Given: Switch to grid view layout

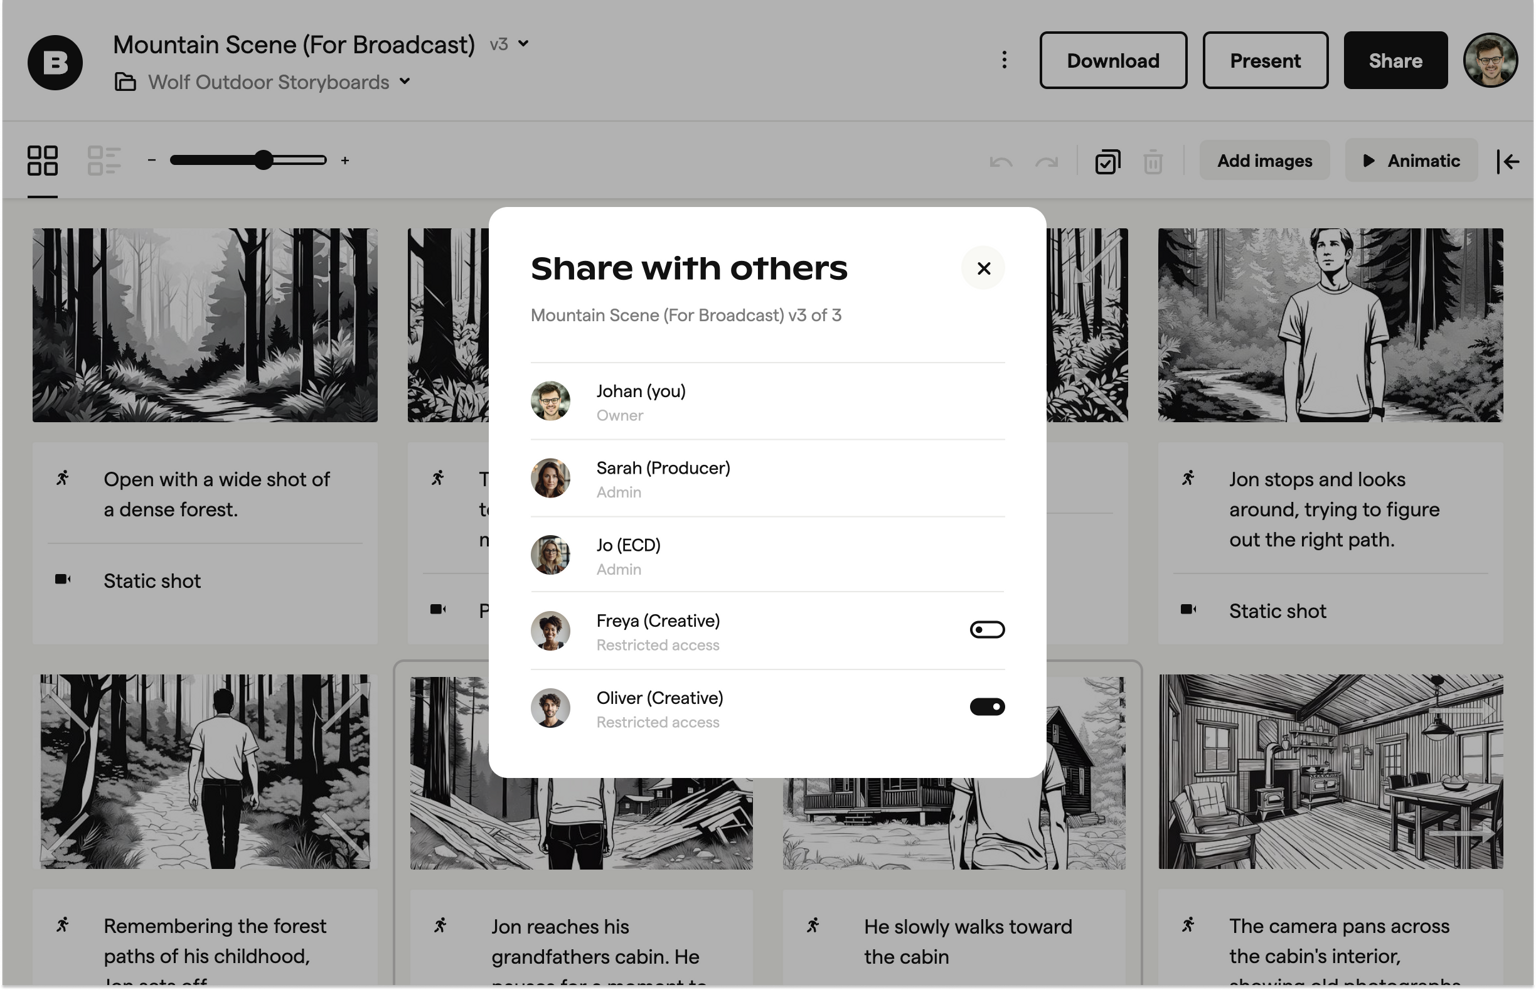Looking at the screenshot, I should (x=42, y=160).
